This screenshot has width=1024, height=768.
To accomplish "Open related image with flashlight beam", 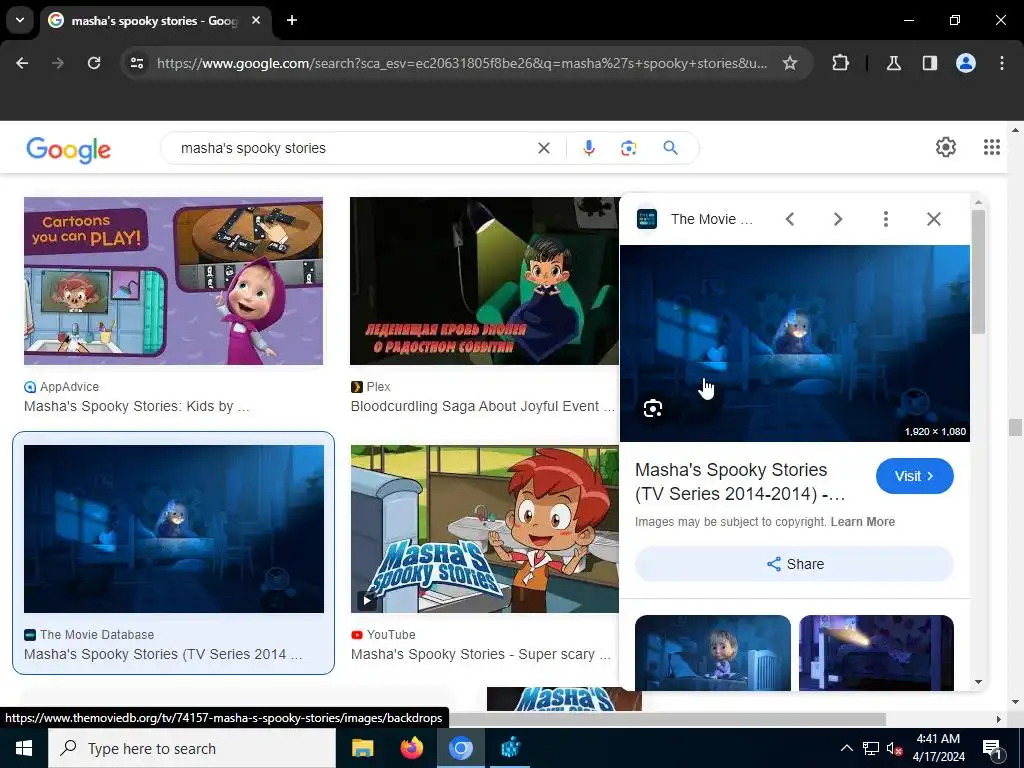I will point(876,652).
